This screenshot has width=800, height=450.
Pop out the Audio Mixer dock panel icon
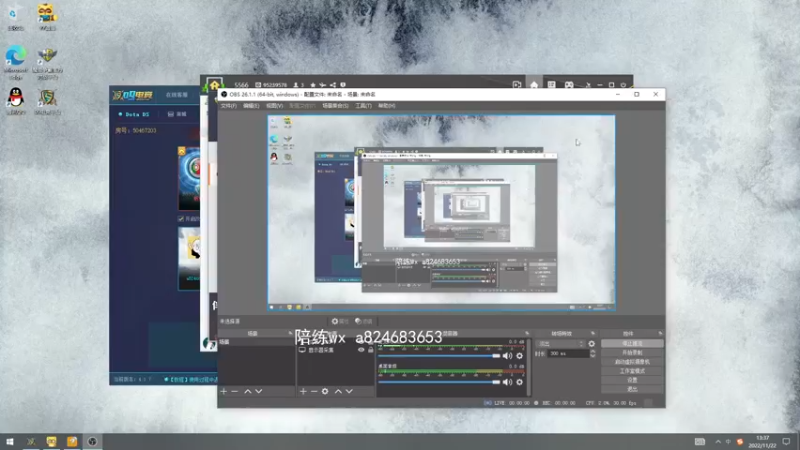tap(527, 333)
